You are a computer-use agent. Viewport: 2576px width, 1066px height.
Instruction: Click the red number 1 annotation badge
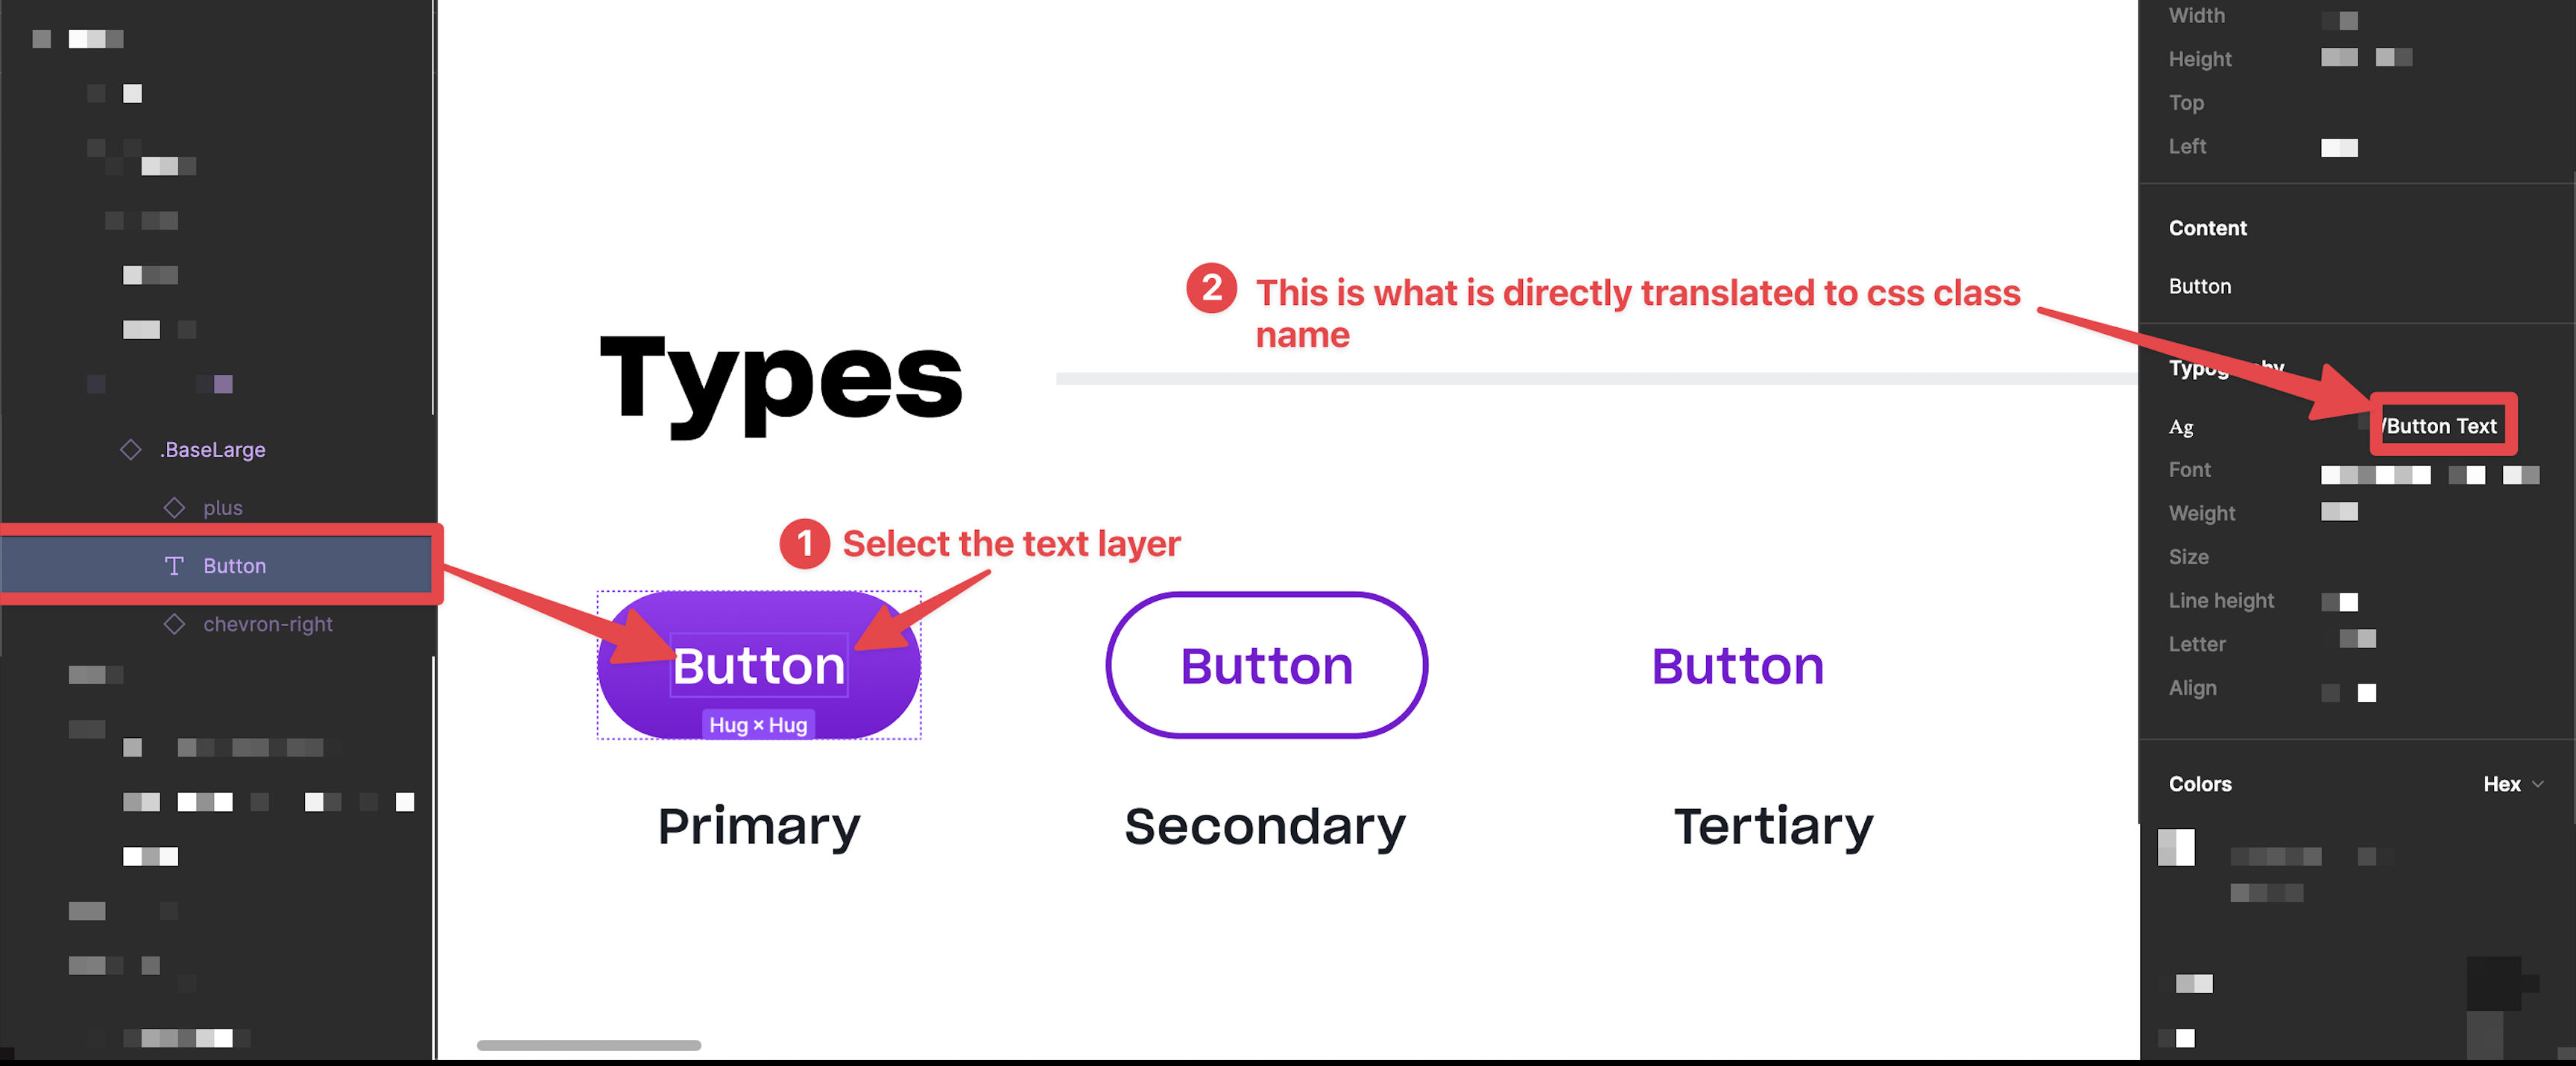(x=804, y=543)
